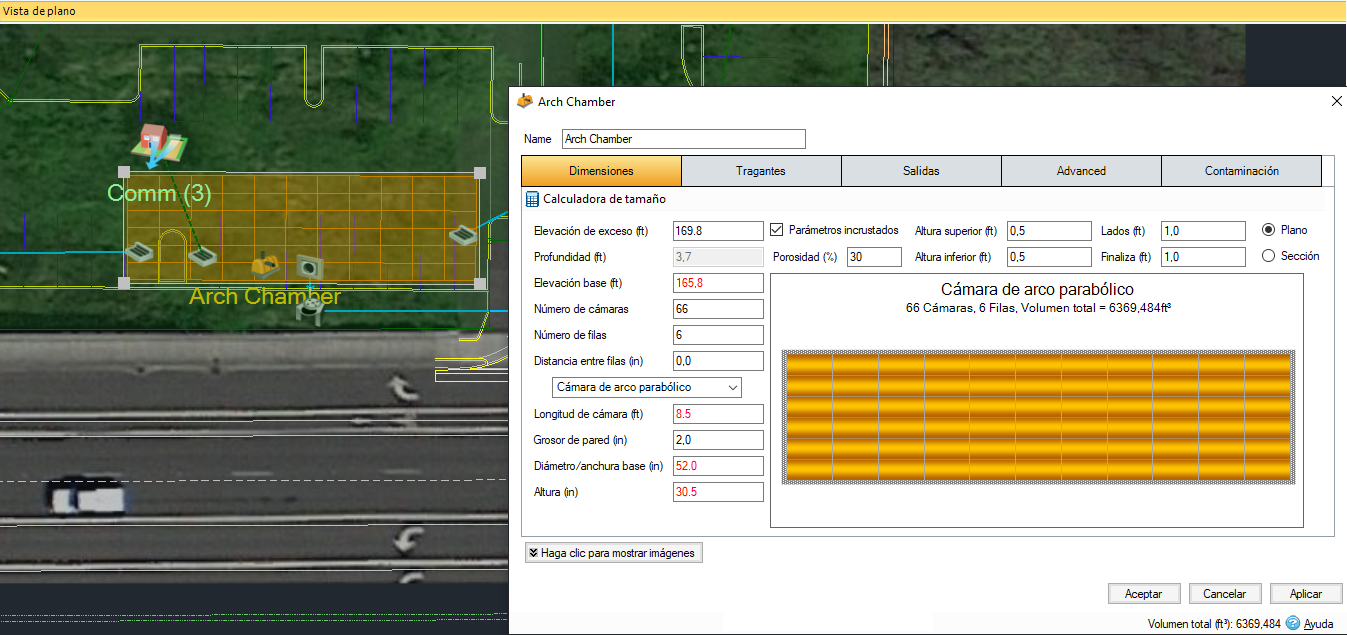Click the Aceptar button
This screenshot has width=1347, height=635.
click(1144, 593)
